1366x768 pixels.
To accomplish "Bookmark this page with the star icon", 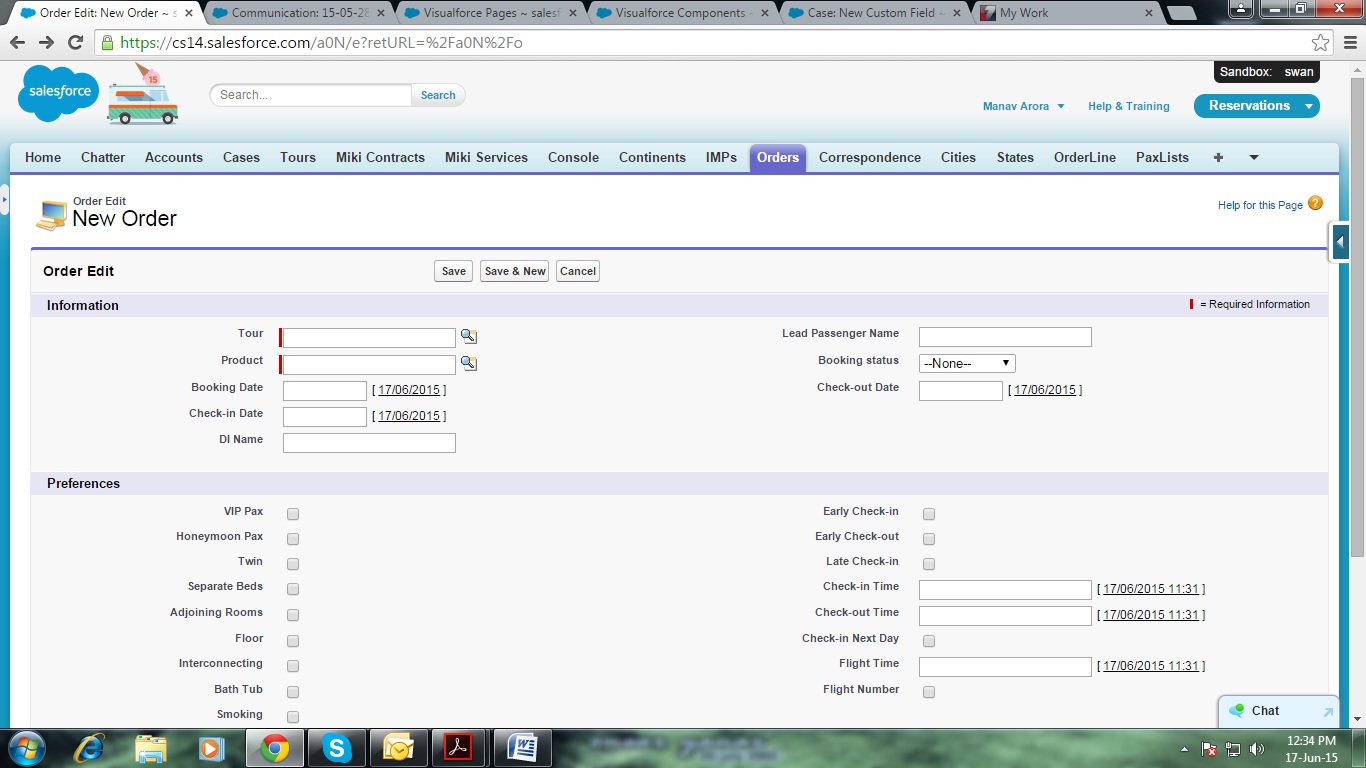I will [x=1321, y=43].
